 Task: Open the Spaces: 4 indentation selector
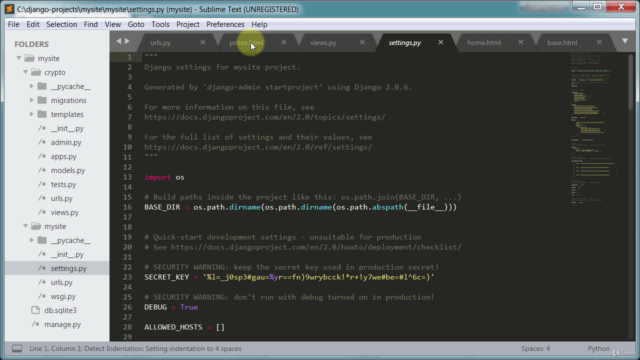click(x=535, y=349)
